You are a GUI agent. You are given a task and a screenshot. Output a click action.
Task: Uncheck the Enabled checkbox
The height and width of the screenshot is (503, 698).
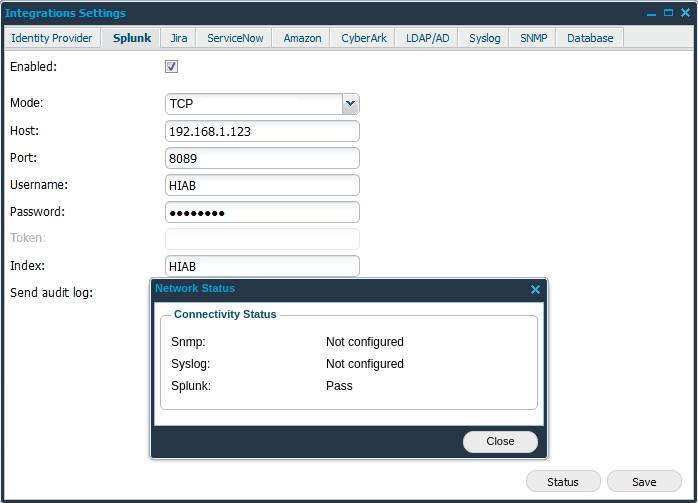(171, 67)
